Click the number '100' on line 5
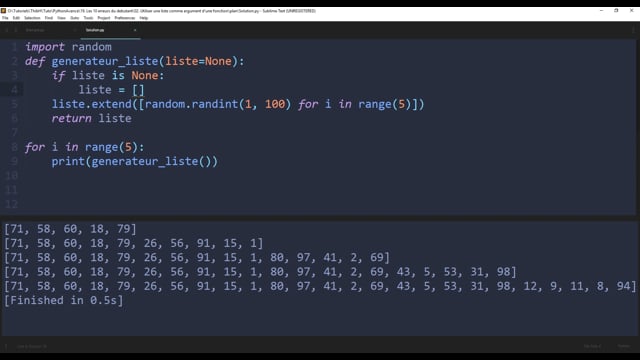Image resolution: width=640 pixels, height=360 pixels. 275,104
